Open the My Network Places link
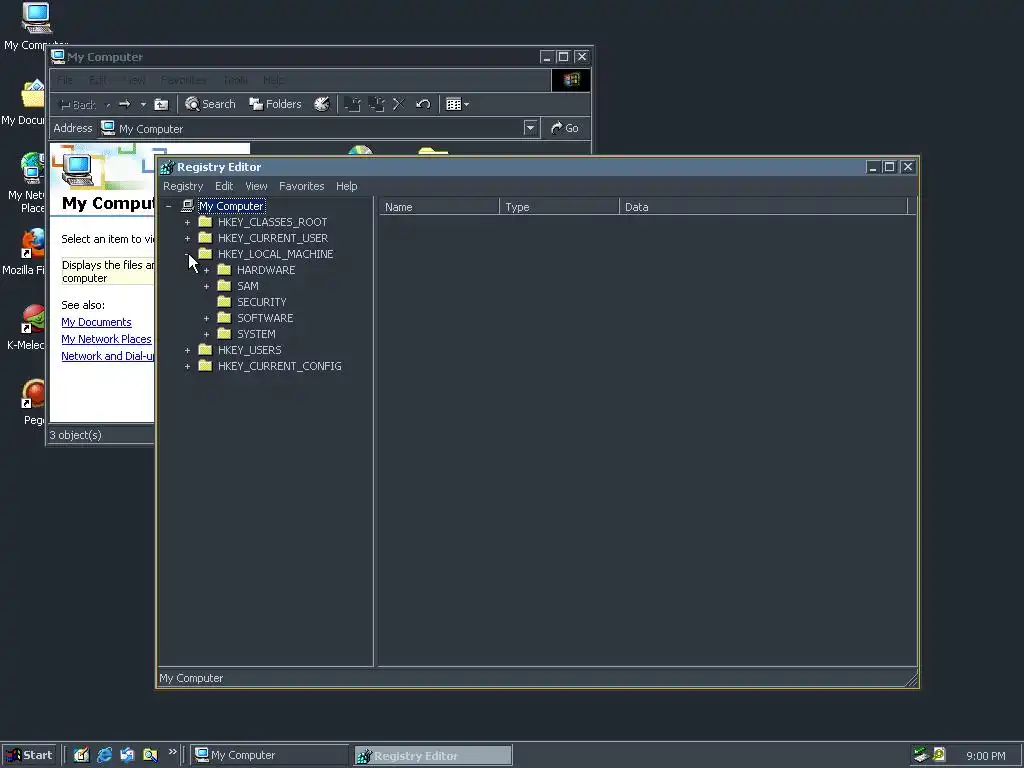Viewport: 1024px width, 768px height. (x=106, y=339)
